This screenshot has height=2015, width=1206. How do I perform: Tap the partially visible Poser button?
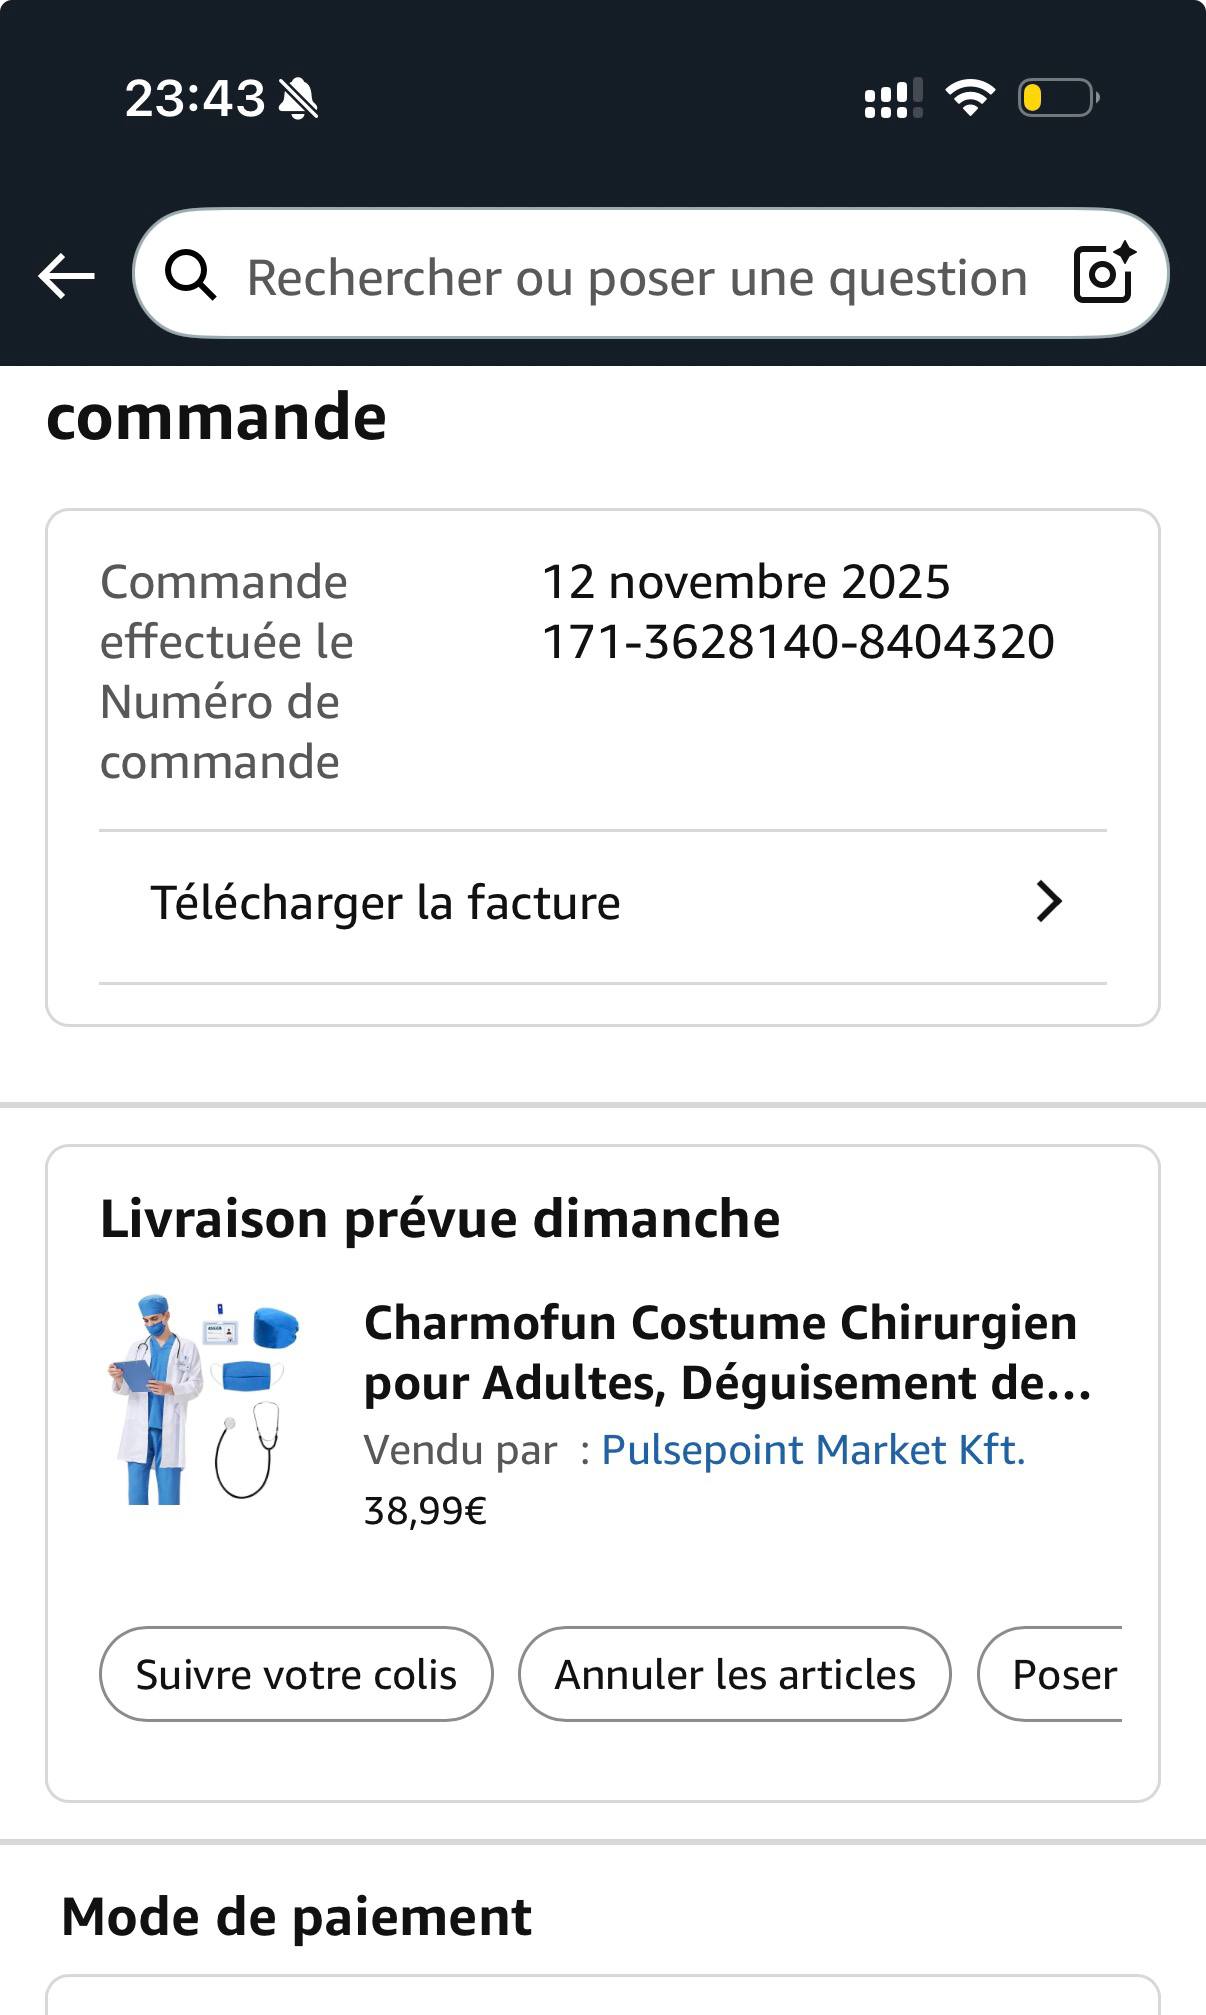tap(1060, 1674)
